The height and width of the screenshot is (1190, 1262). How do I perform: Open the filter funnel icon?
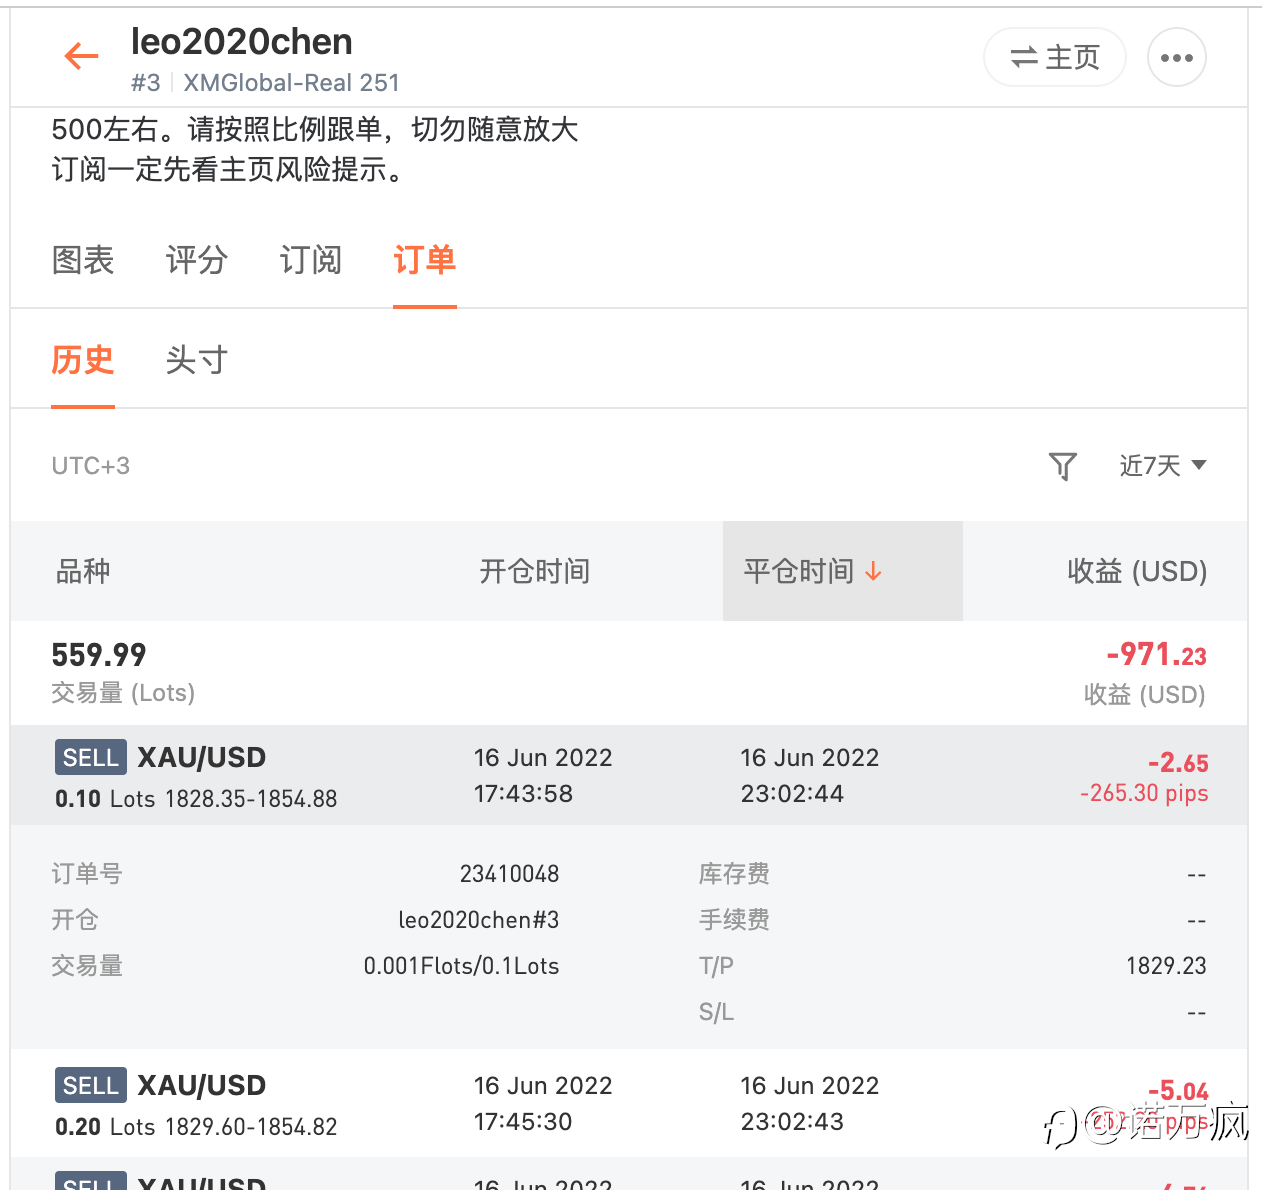tap(1062, 466)
